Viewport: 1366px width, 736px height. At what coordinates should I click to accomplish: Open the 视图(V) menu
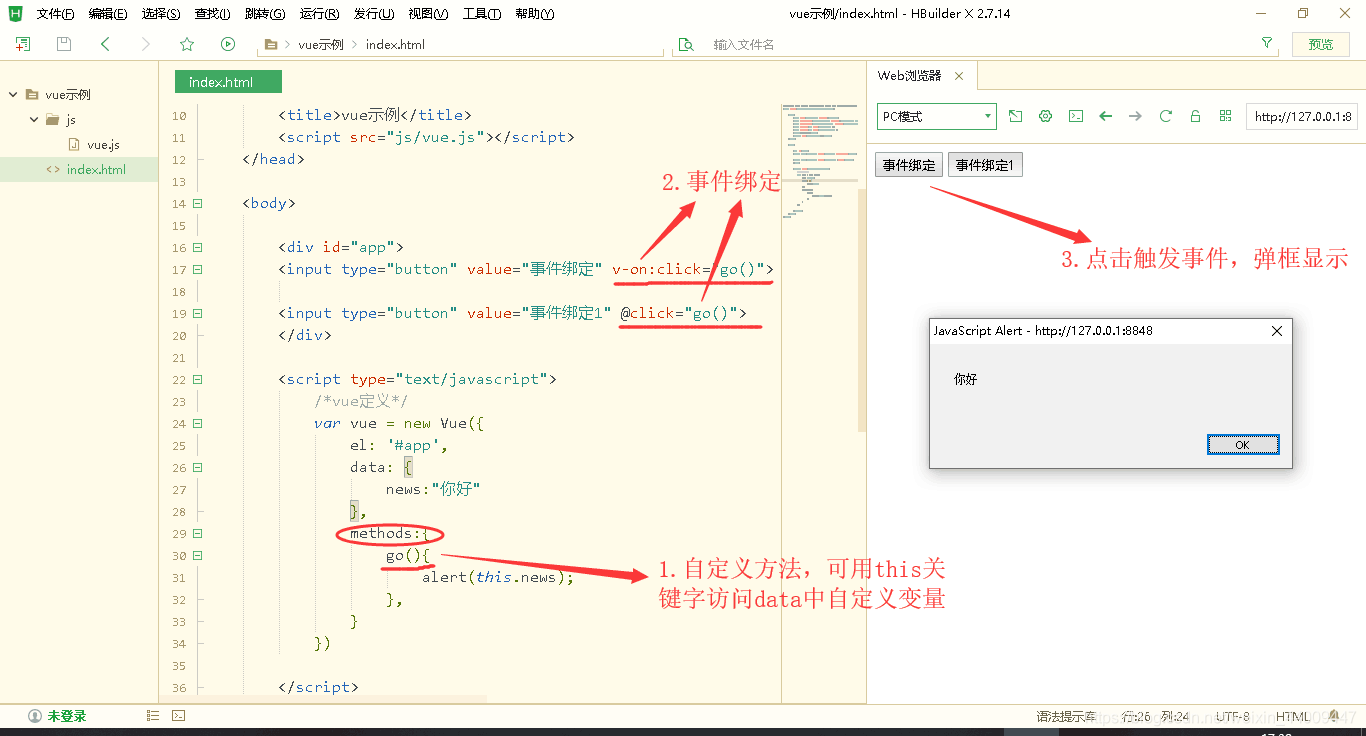tap(428, 14)
